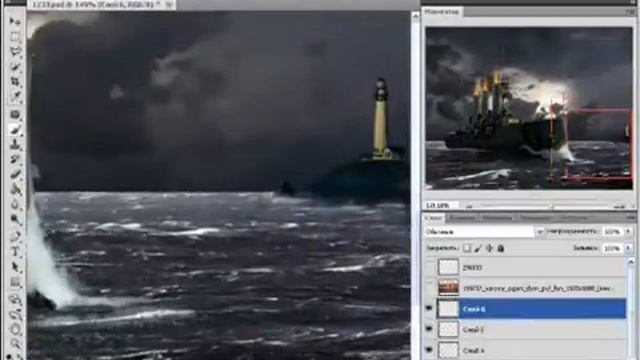Select the Healing Brush tool

pos(15,115)
